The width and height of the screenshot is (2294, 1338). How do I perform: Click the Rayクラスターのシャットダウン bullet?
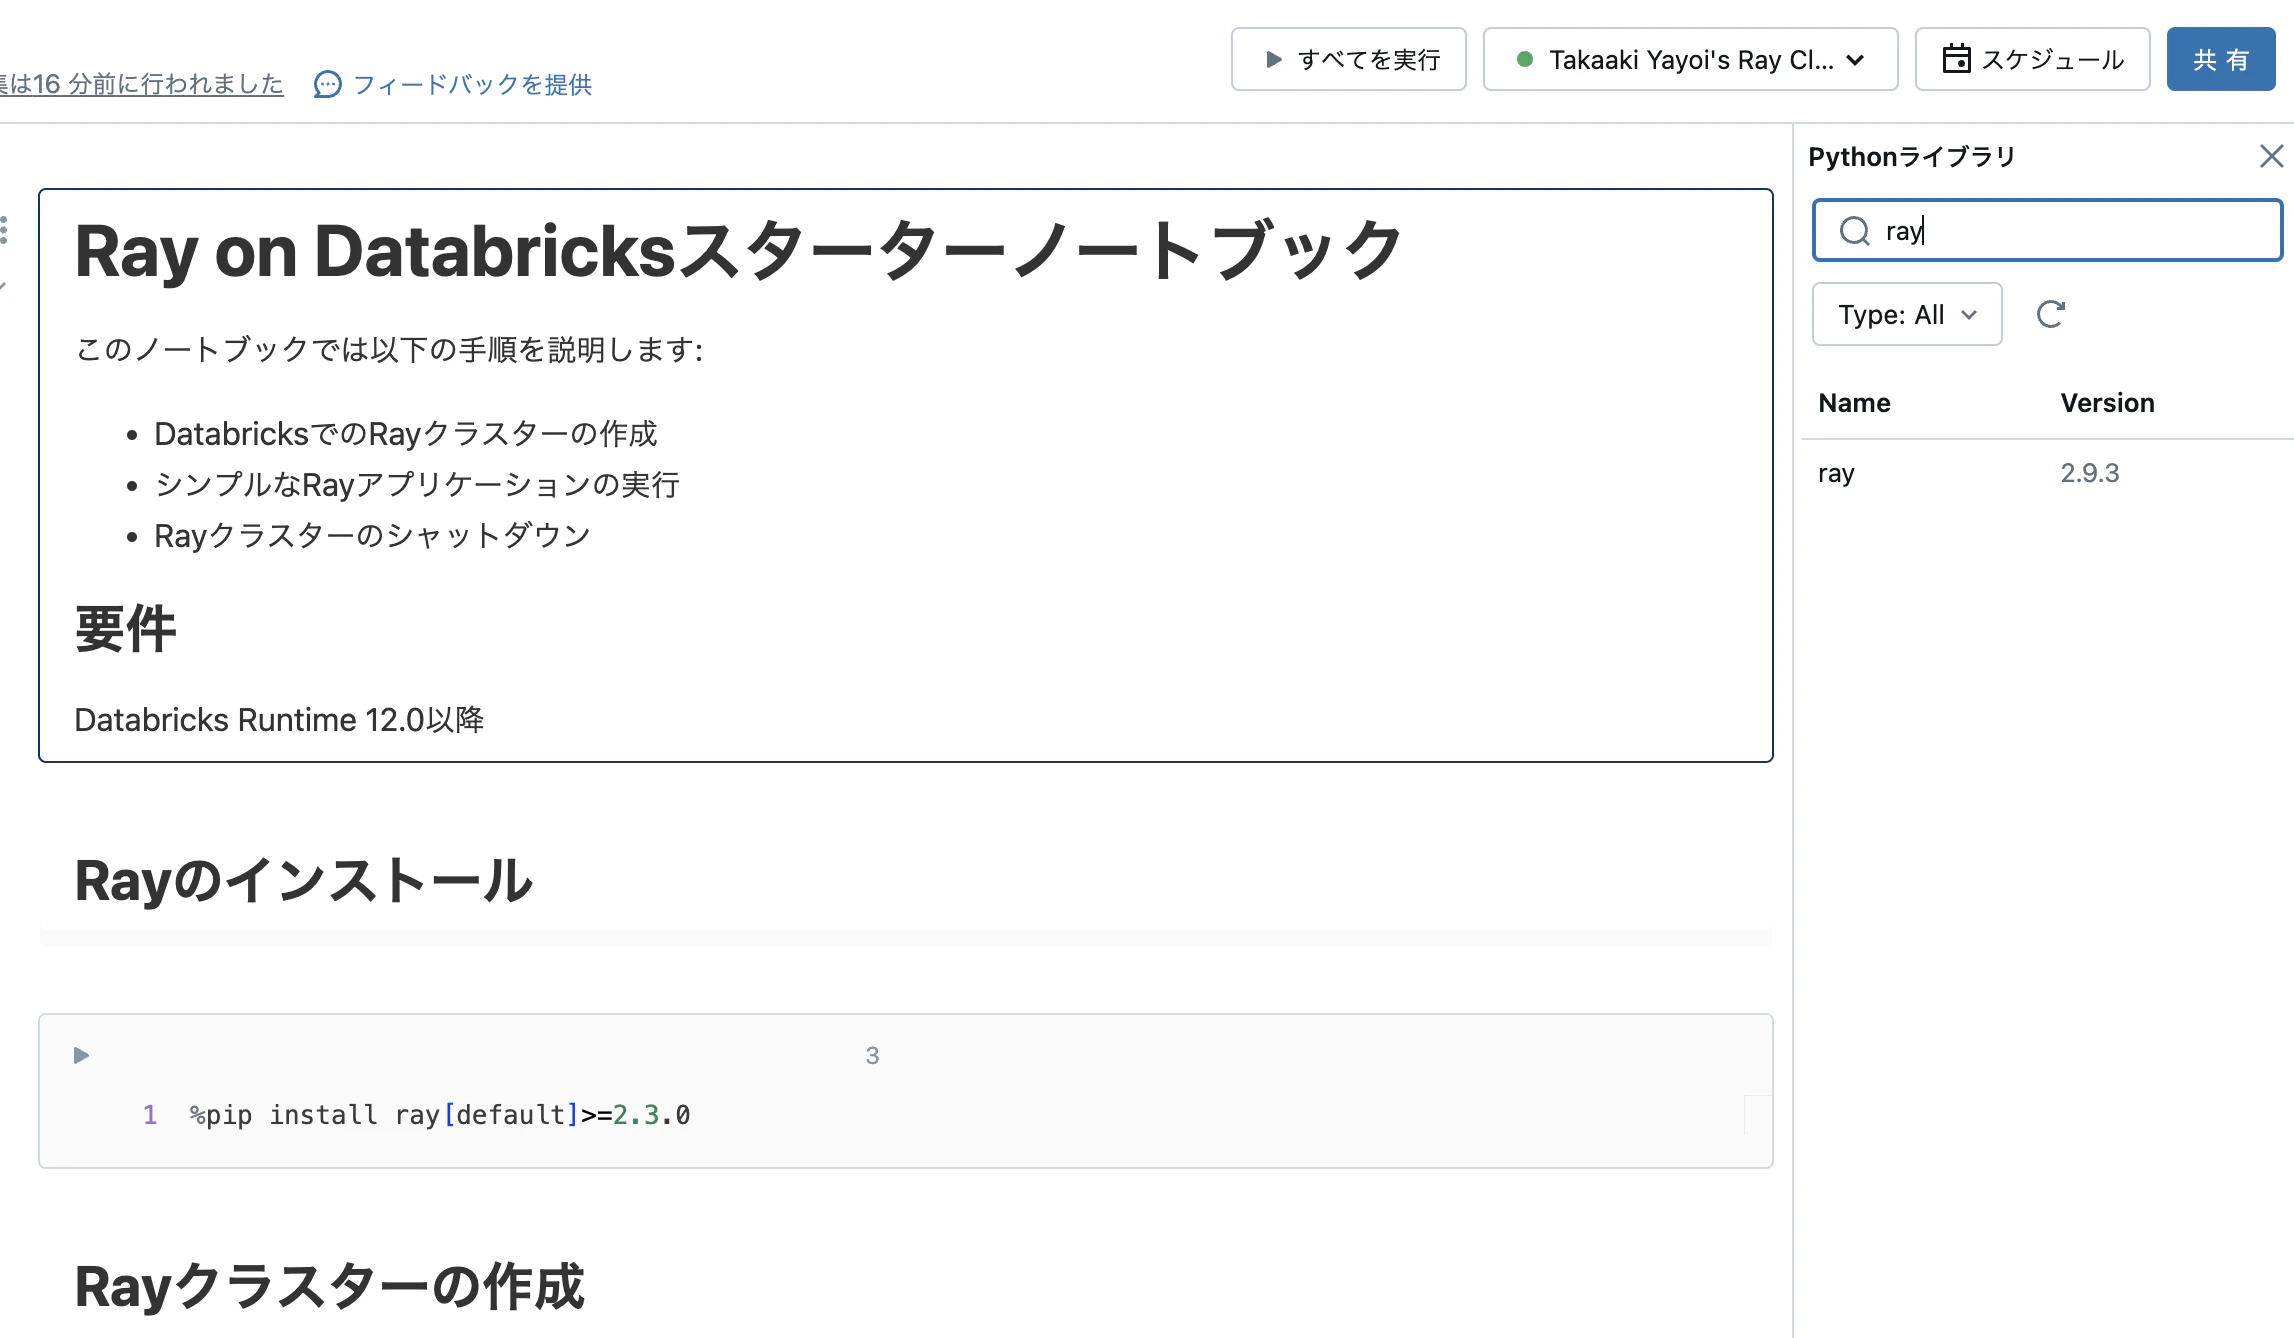point(372,536)
